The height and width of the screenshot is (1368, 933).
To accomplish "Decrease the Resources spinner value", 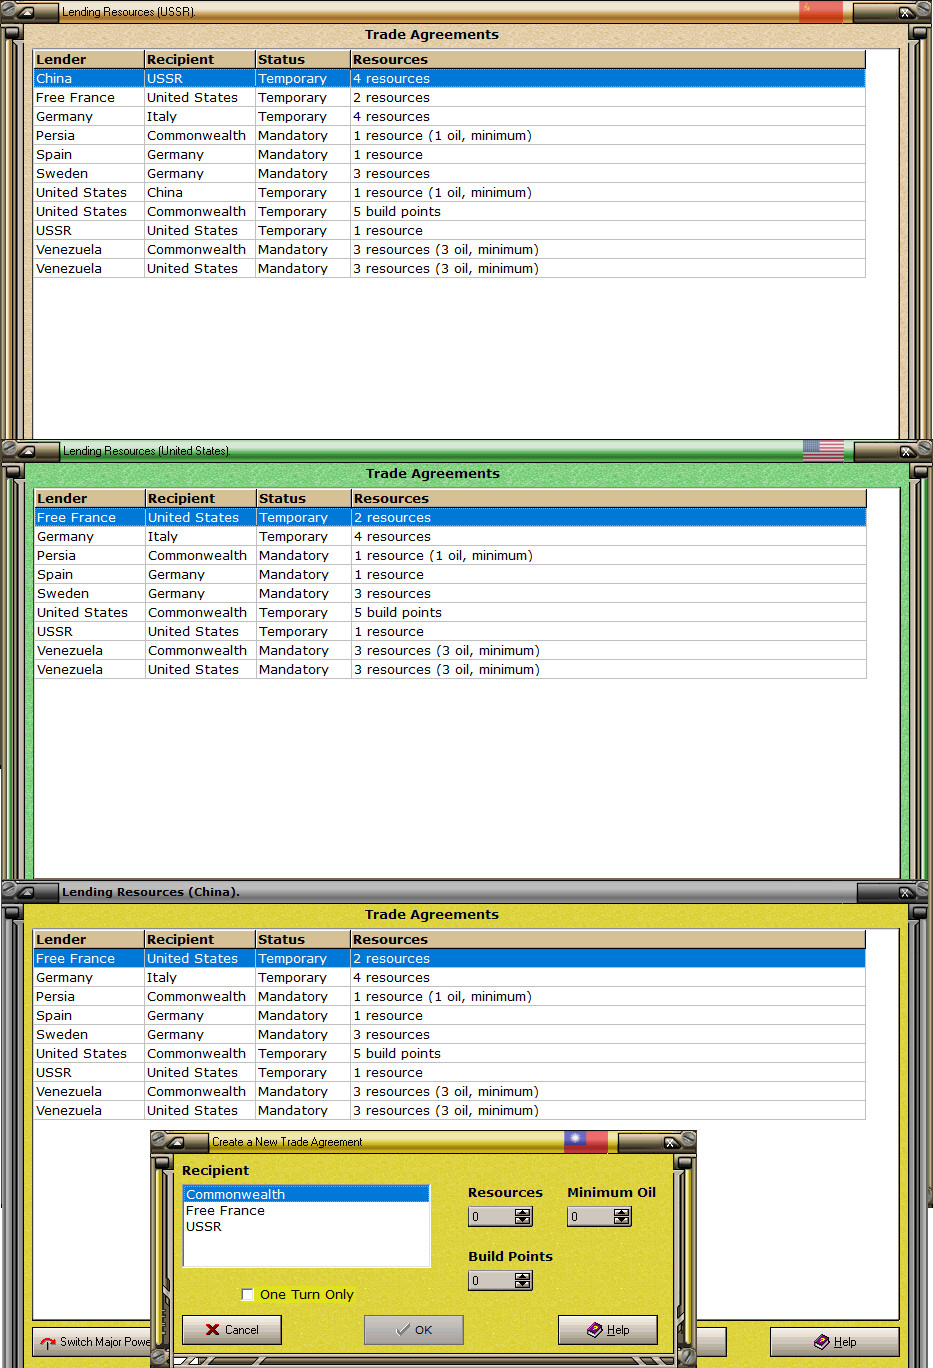I will 523,1221.
